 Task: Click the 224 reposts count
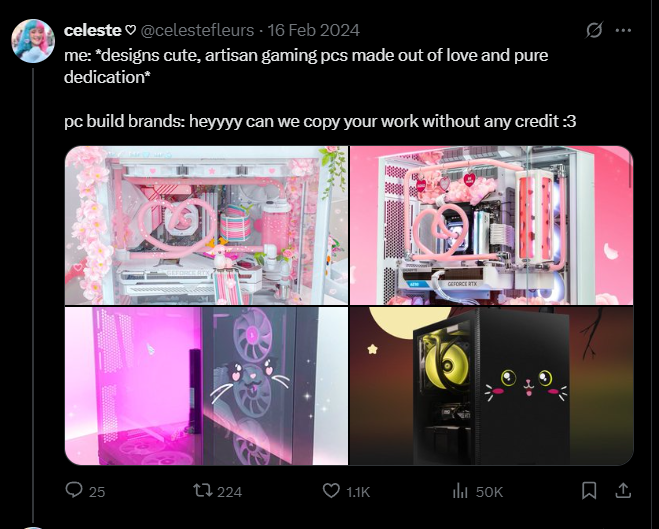pyautogui.click(x=229, y=492)
